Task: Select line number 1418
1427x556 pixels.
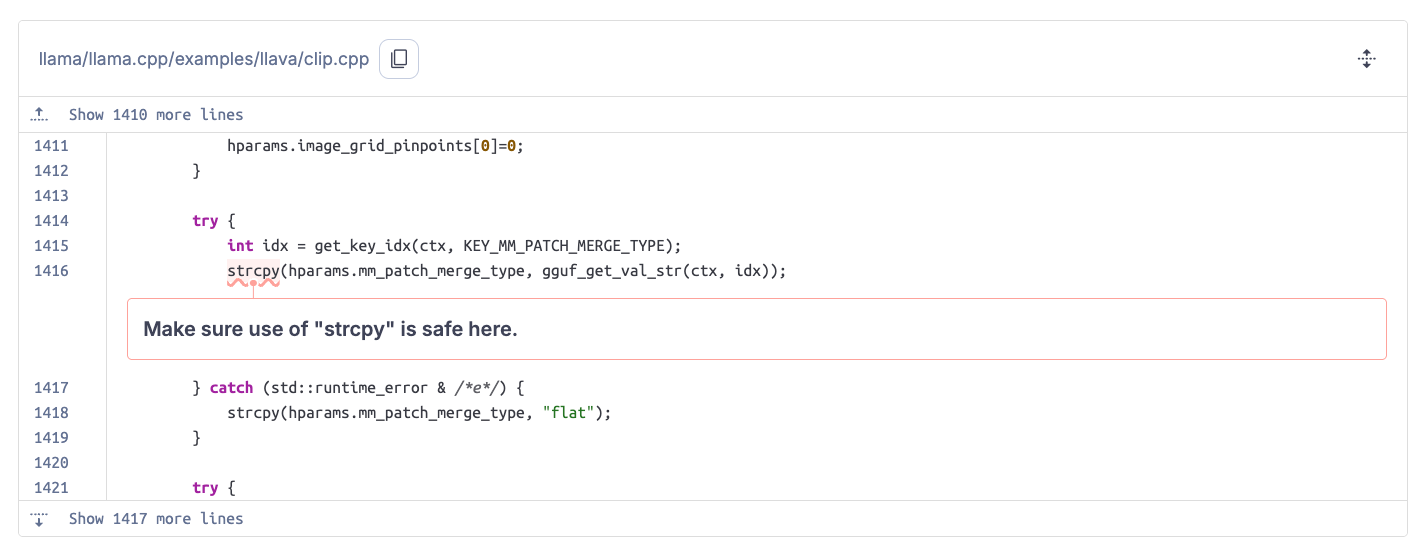Action: (51, 413)
